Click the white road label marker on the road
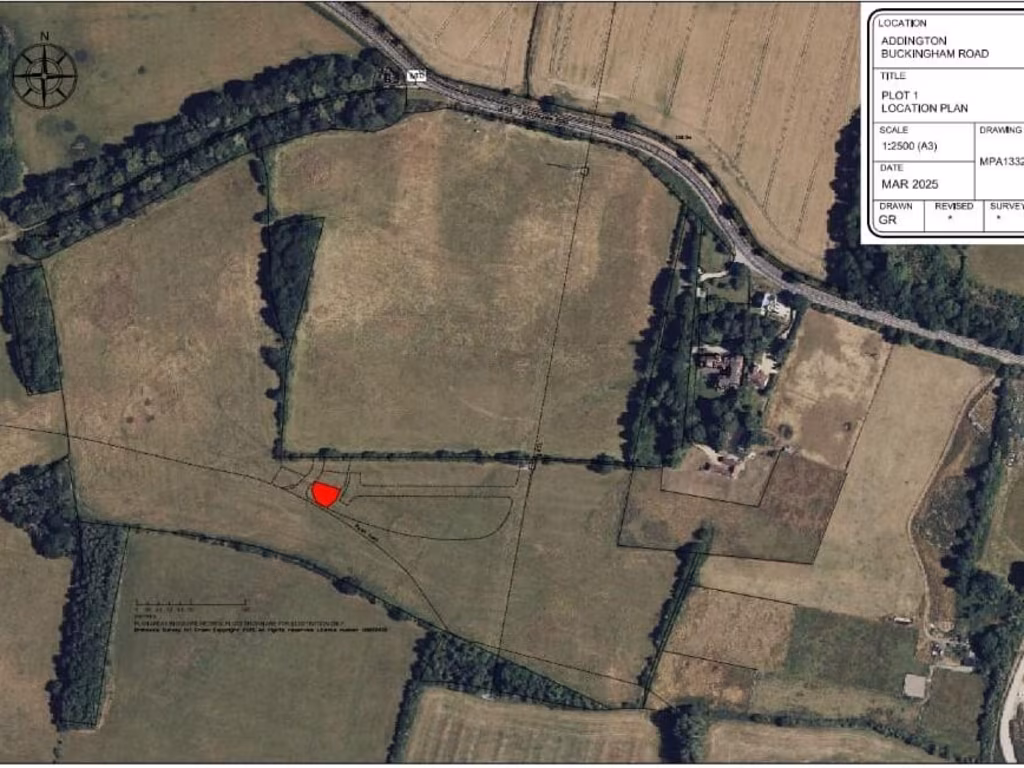Viewport: 1024px width, 768px height. (415, 76)
